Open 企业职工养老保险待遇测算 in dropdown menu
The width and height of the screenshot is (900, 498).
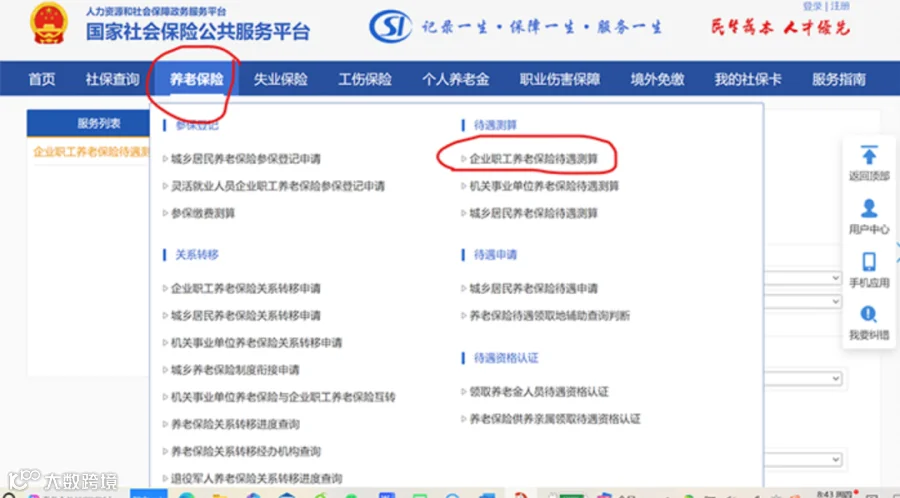(534, 159)
